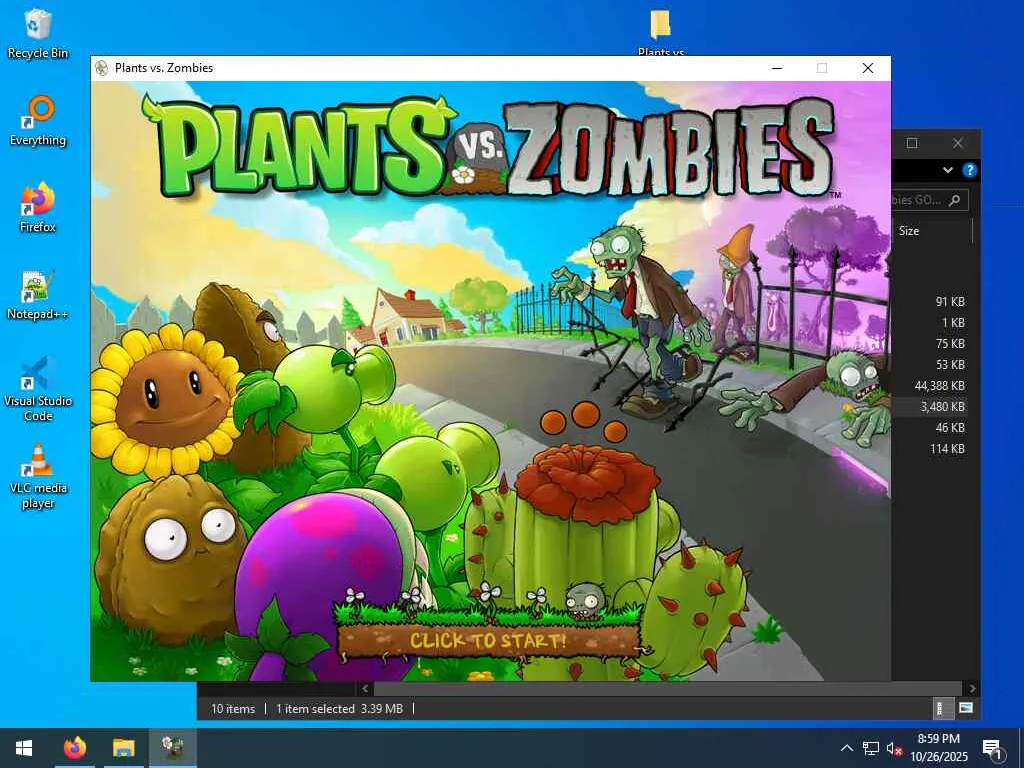The image size is (1024, 768).
Task: Open the clock showing 8:59 PM
Action: (938, 748)
